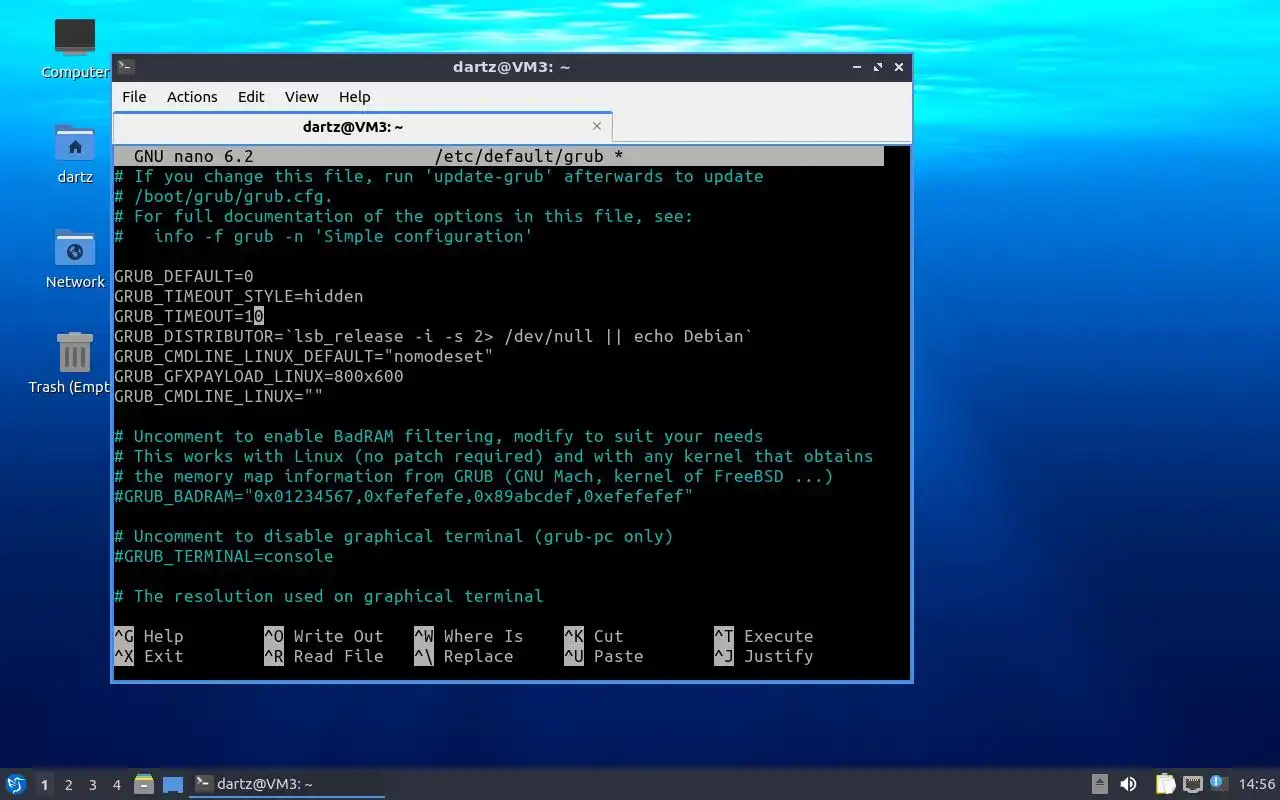
Task: Close the terminal window
Action: tap(899, 67)
